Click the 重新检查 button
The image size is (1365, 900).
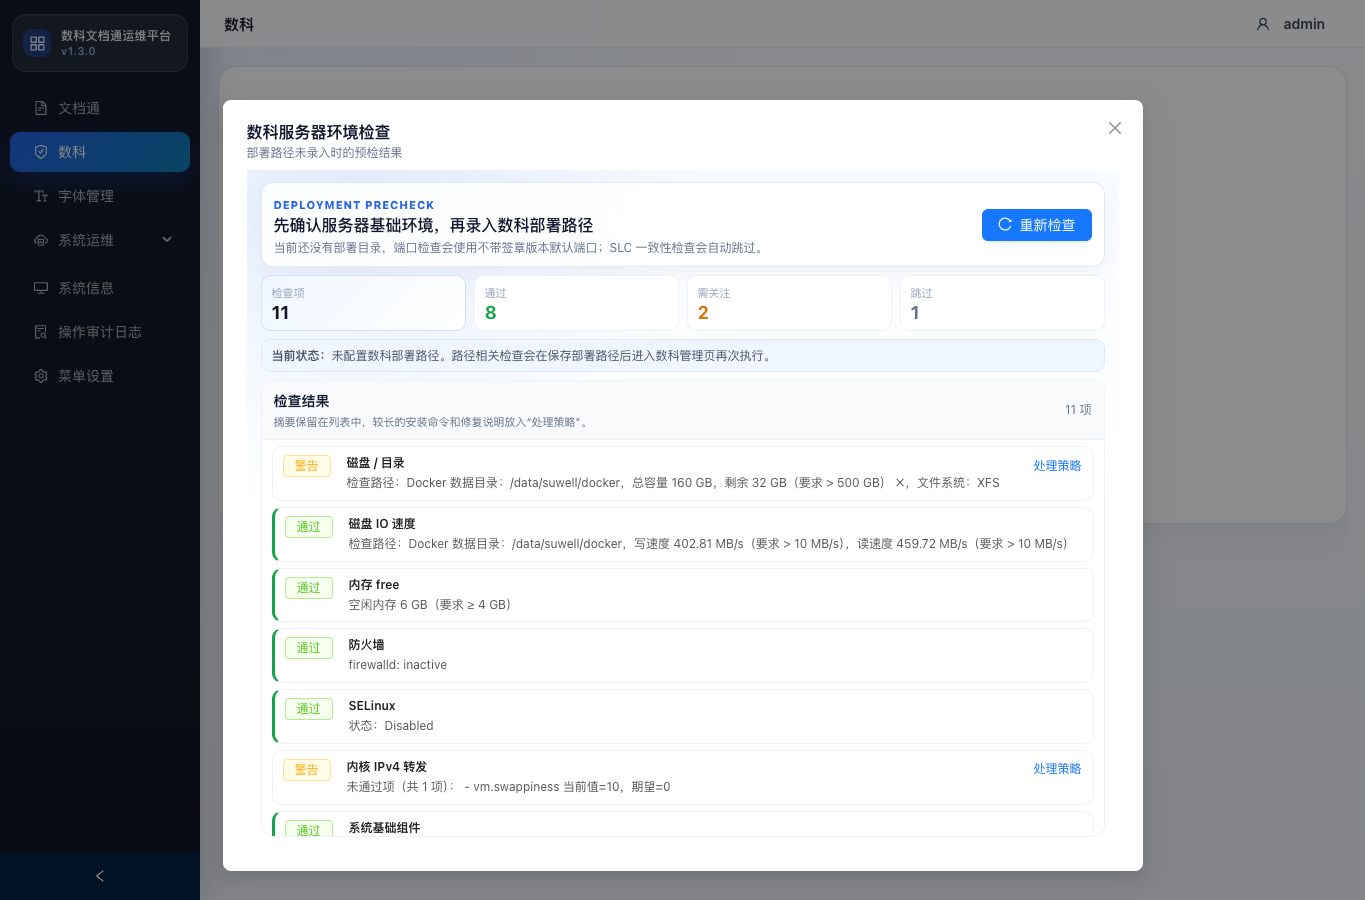1036,225
